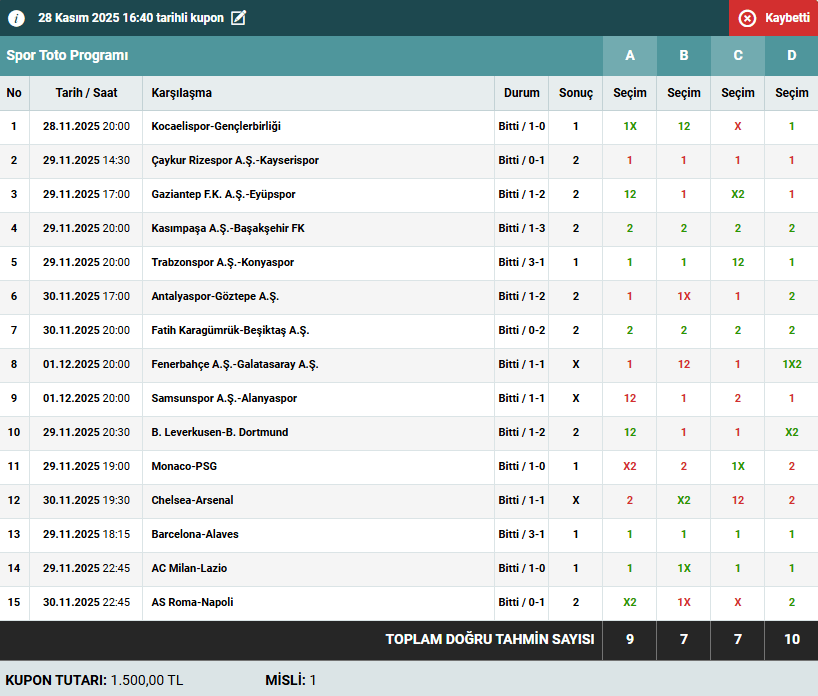Select column B tab header
Image resolution: width=818 pixels, height=696 pixels.
click(684, 56)
